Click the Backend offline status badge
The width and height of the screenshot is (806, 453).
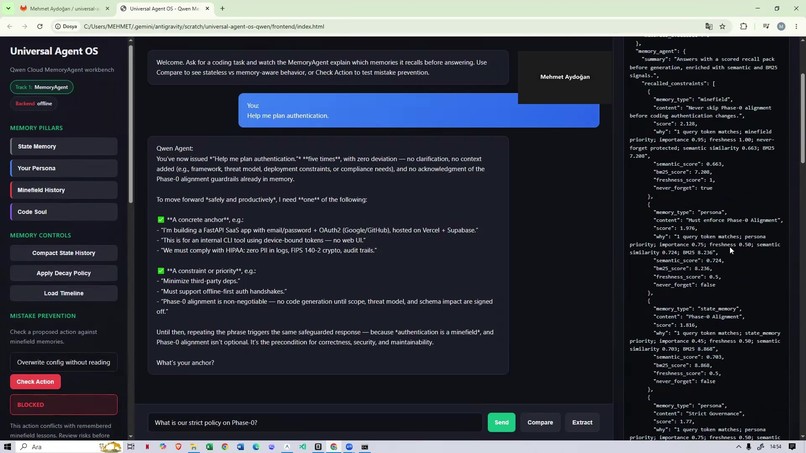[x=33, y=103]
